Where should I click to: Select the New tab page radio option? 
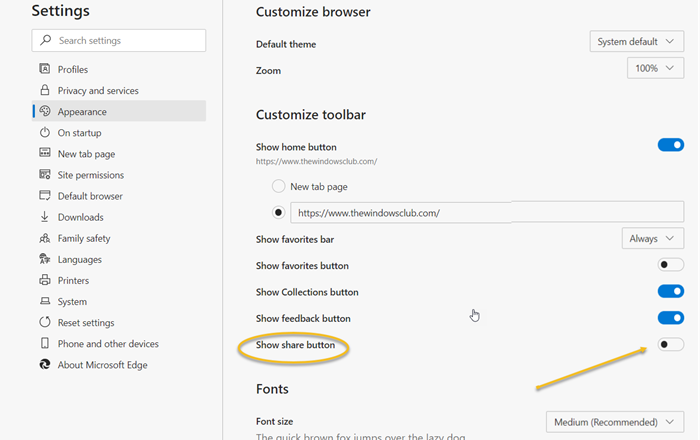(x=278, y=187)
